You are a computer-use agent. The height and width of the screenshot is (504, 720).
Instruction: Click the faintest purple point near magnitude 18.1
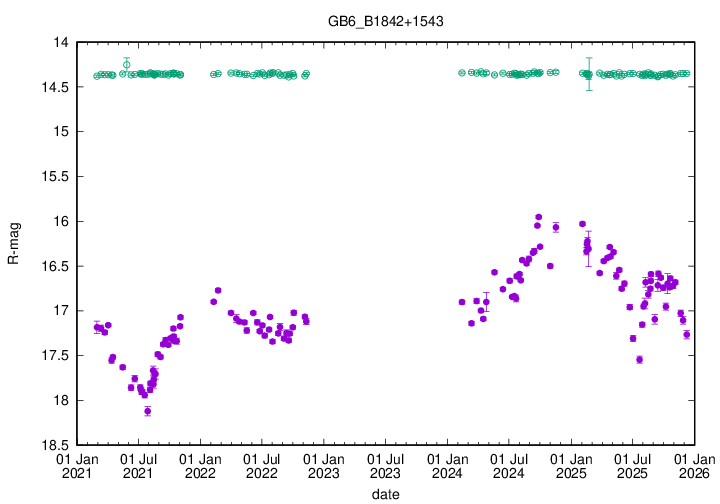click(147, 411)
